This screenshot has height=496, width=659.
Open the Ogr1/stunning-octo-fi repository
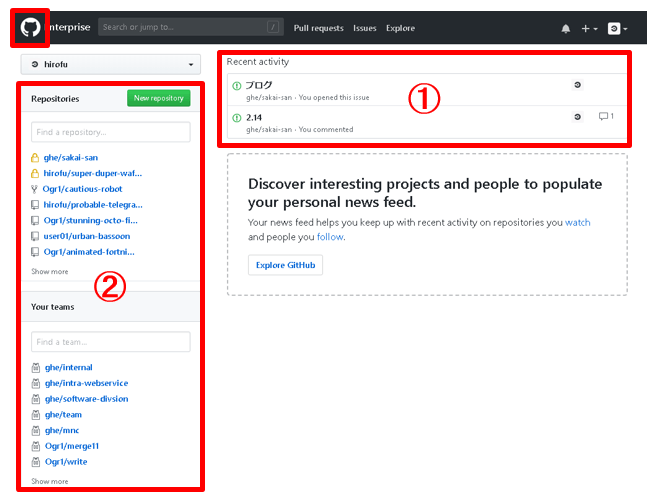90,220
